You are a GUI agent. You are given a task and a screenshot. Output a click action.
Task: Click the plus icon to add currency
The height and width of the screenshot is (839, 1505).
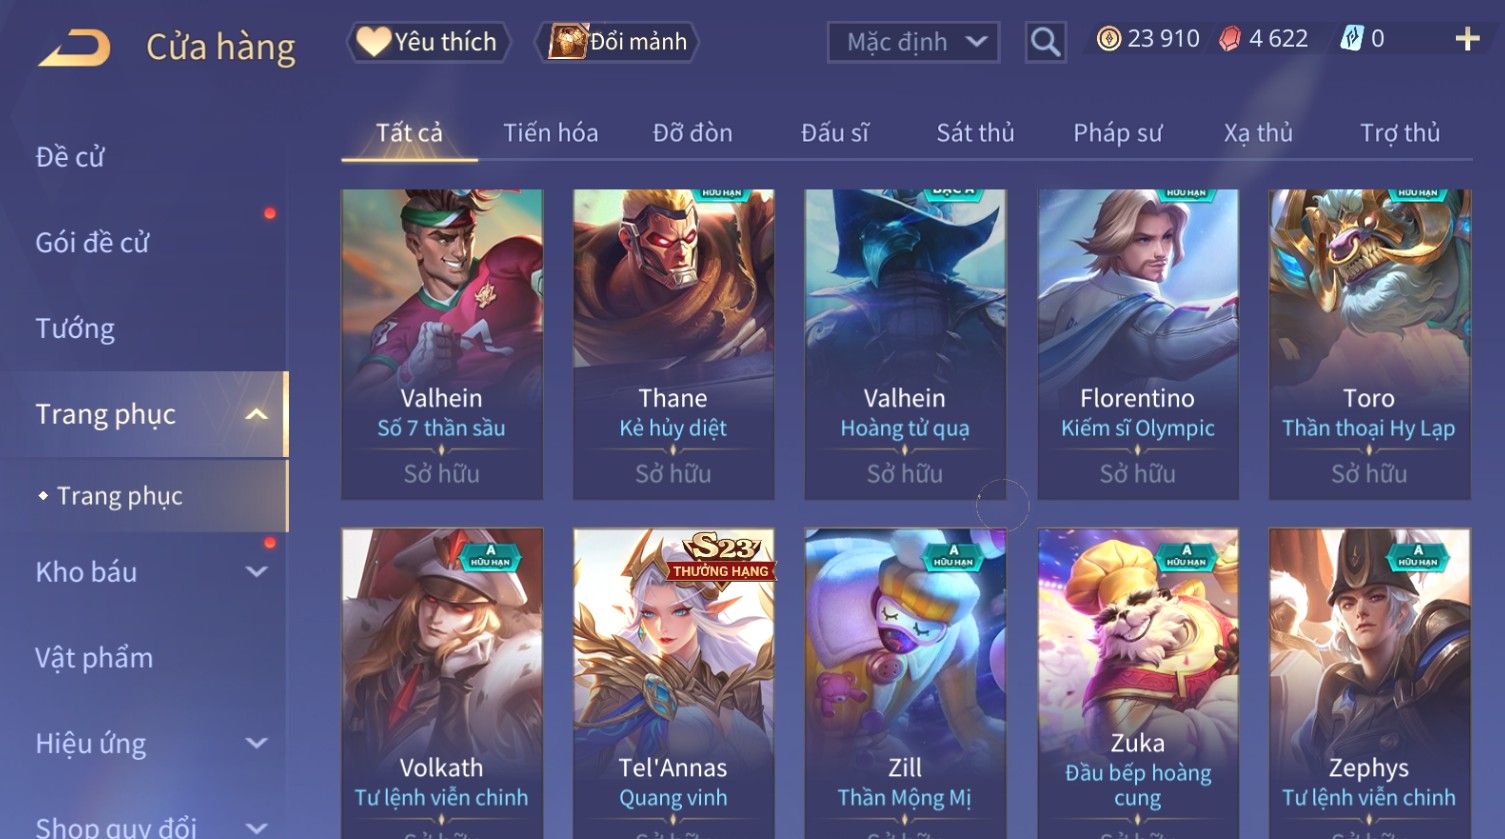point(1467,39)
